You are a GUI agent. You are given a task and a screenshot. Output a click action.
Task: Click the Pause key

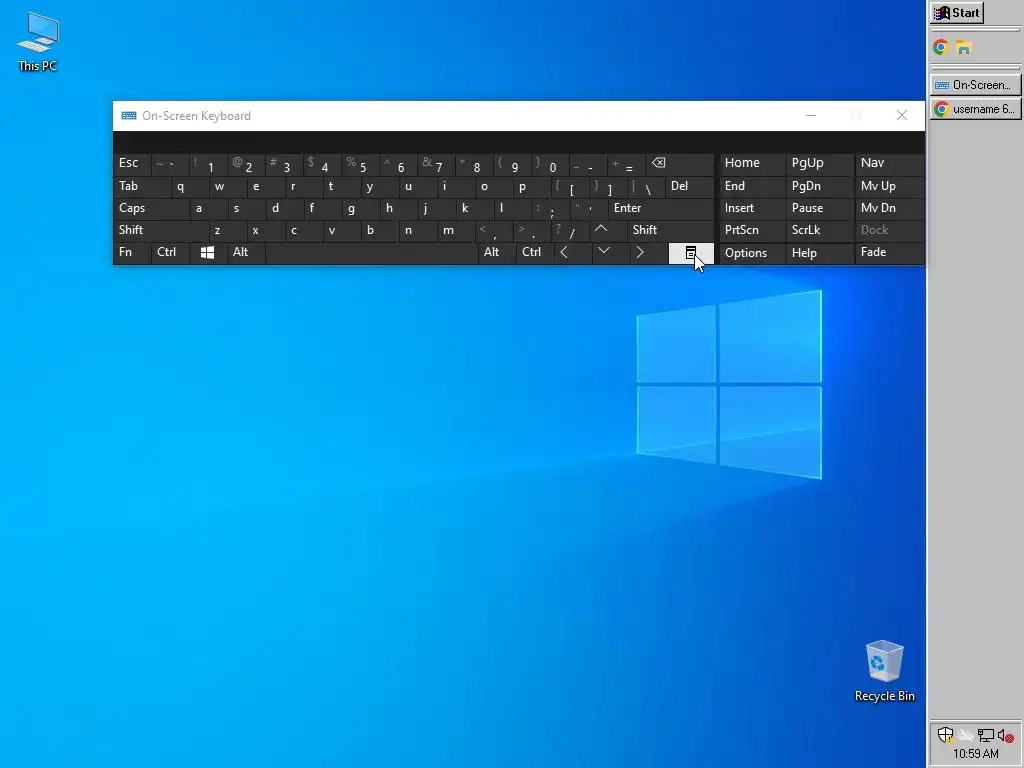820,208
